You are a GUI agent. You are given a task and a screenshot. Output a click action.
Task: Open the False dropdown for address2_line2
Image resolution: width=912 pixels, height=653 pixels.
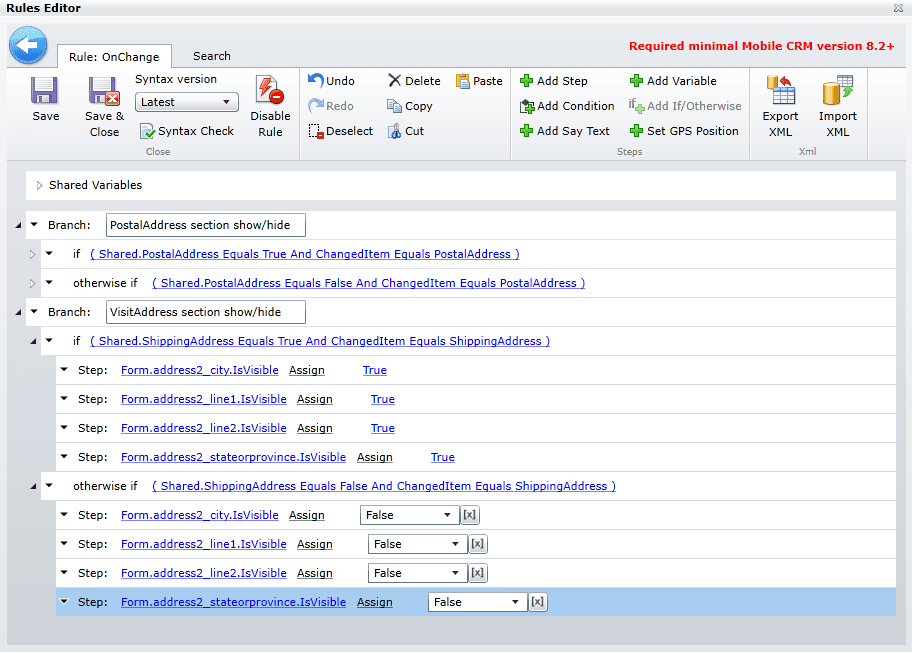tap(418, 573)
